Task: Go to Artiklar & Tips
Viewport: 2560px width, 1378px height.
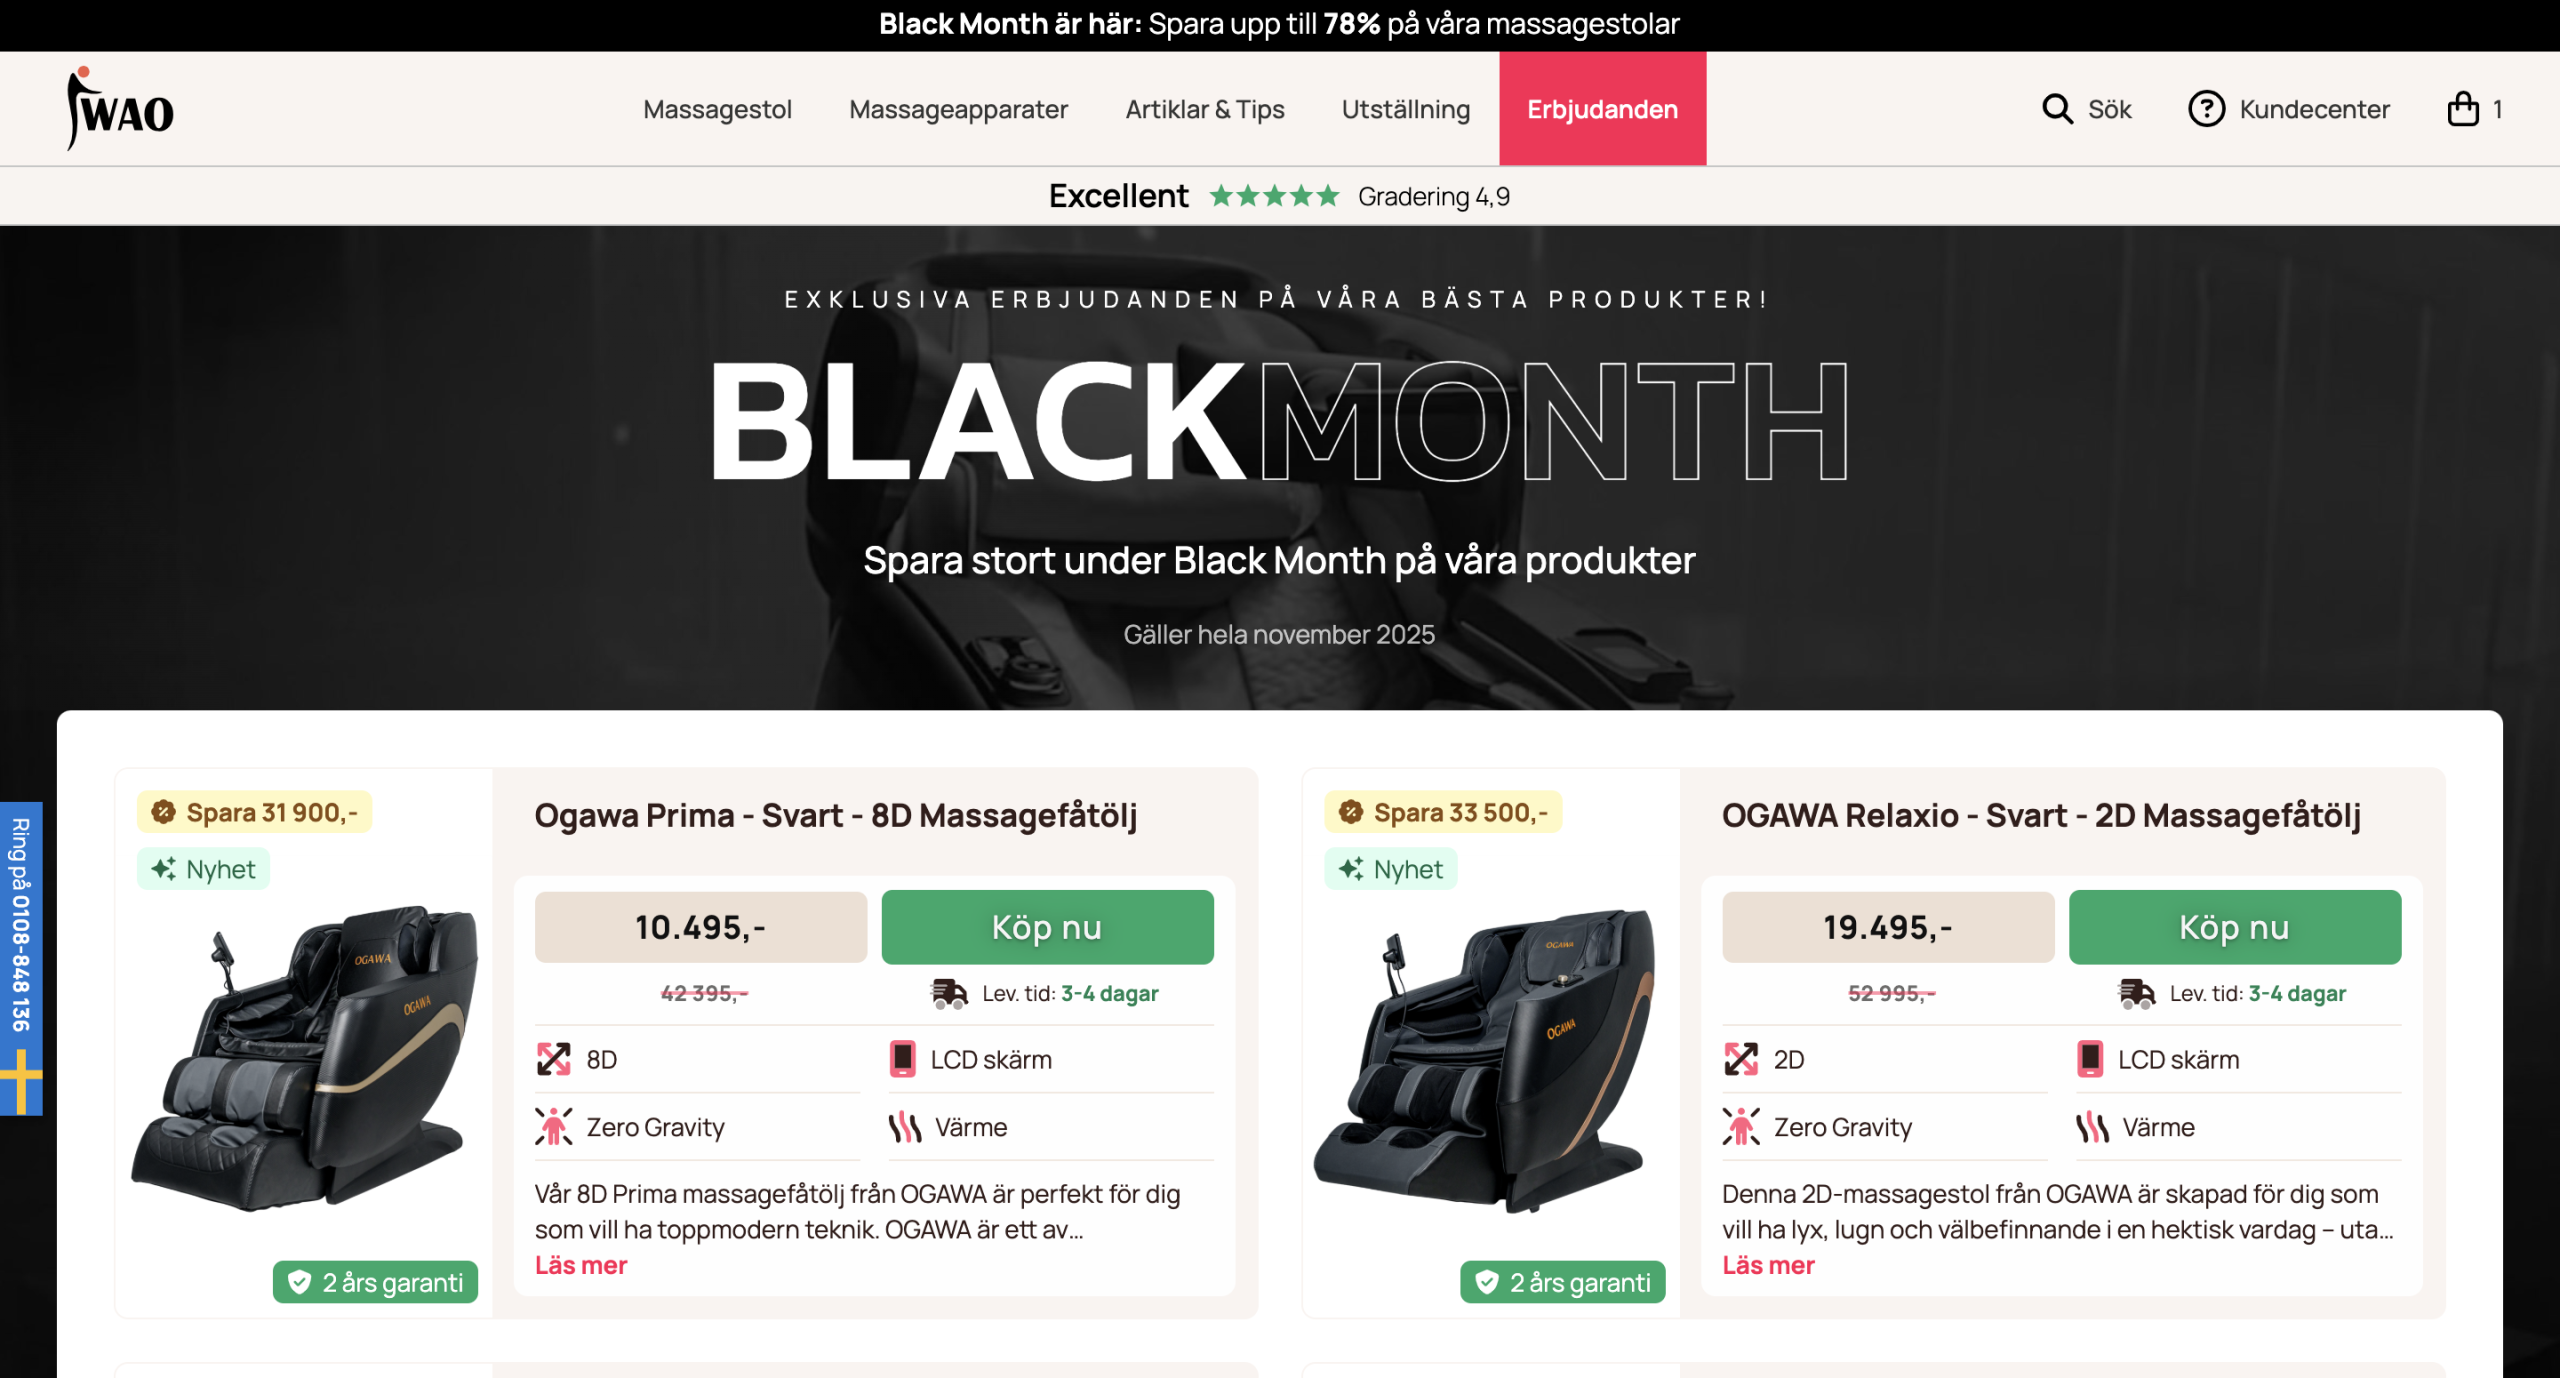Action: click(1204, 109)
